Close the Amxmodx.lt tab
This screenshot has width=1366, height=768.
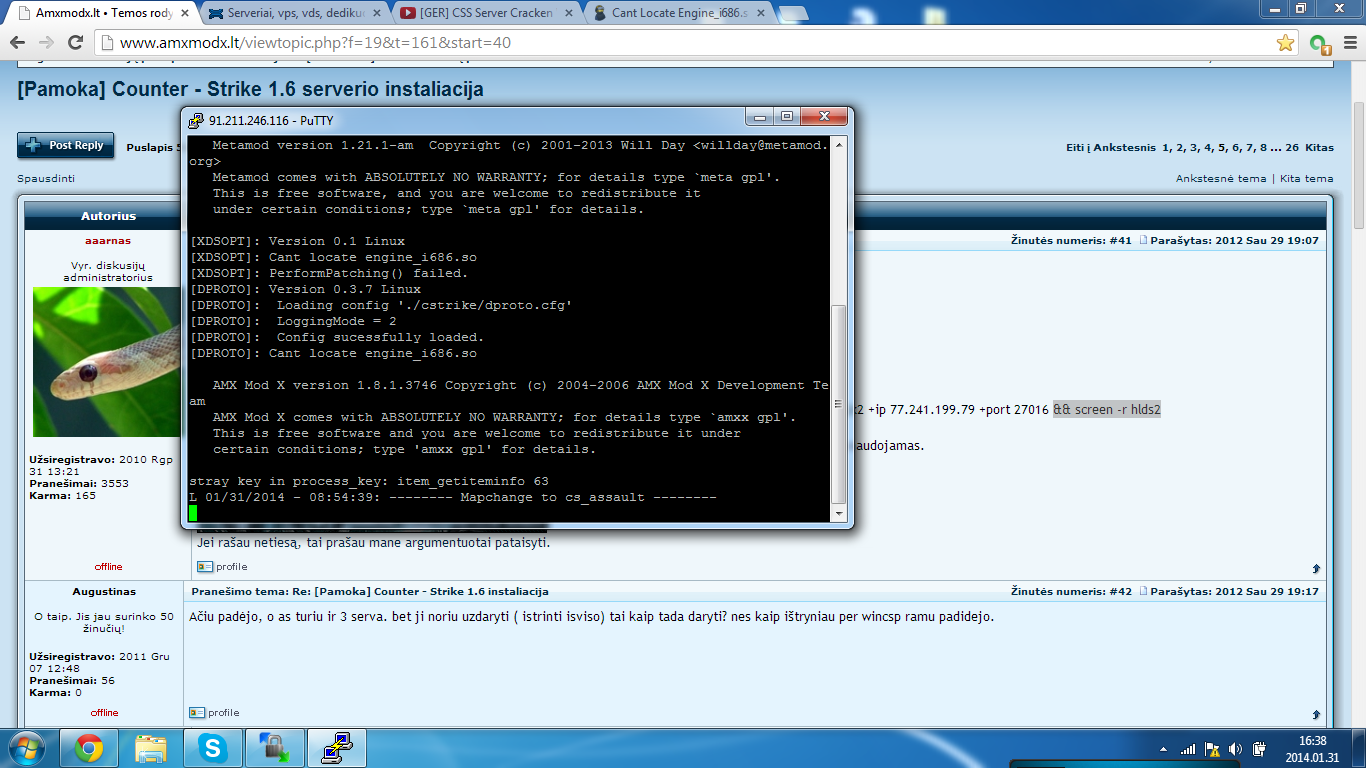[186, 13]
